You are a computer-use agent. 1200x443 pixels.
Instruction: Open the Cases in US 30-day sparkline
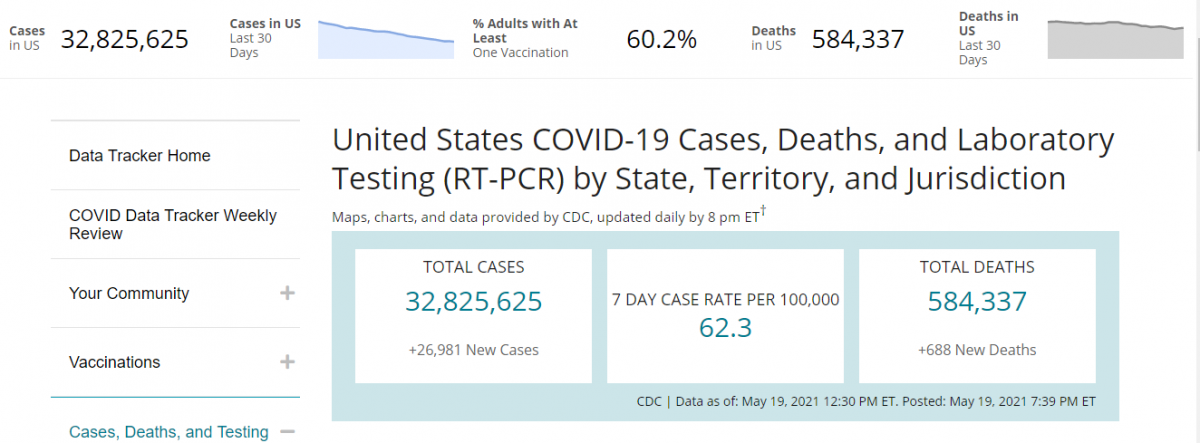pyautogui.click(x=385, y=39)
